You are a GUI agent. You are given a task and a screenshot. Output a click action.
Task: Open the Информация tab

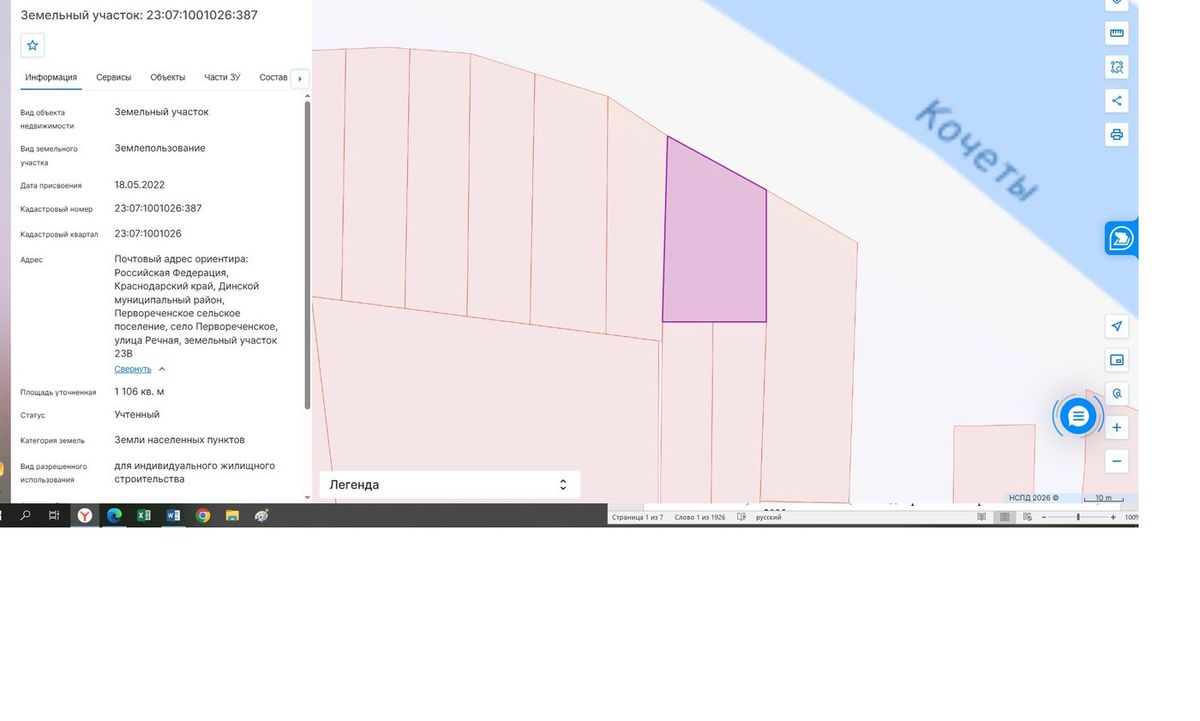51,77
